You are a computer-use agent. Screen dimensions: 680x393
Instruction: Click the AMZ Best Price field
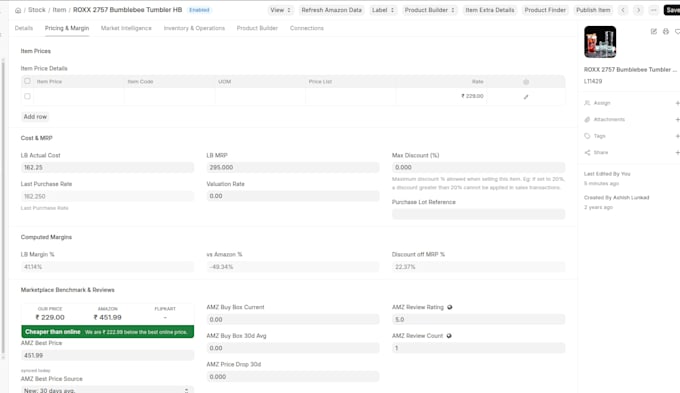(107, 355)
